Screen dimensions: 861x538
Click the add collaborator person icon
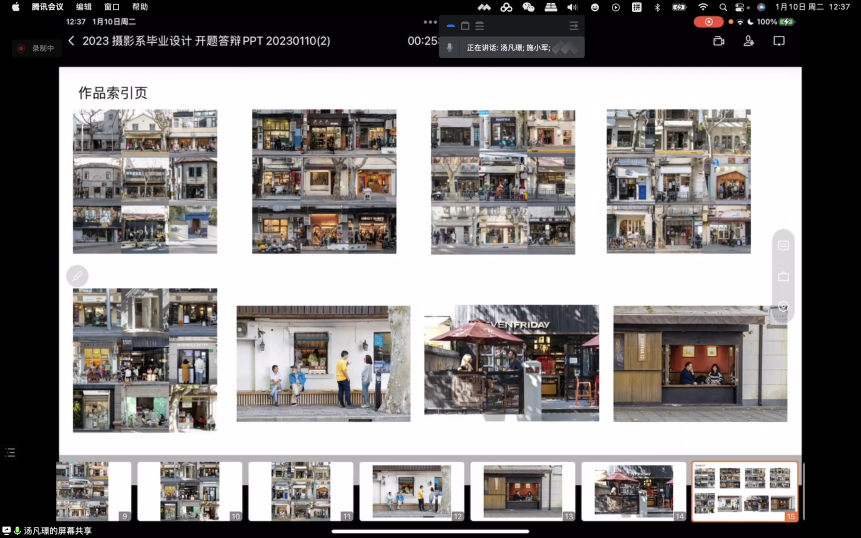point(748,41)
